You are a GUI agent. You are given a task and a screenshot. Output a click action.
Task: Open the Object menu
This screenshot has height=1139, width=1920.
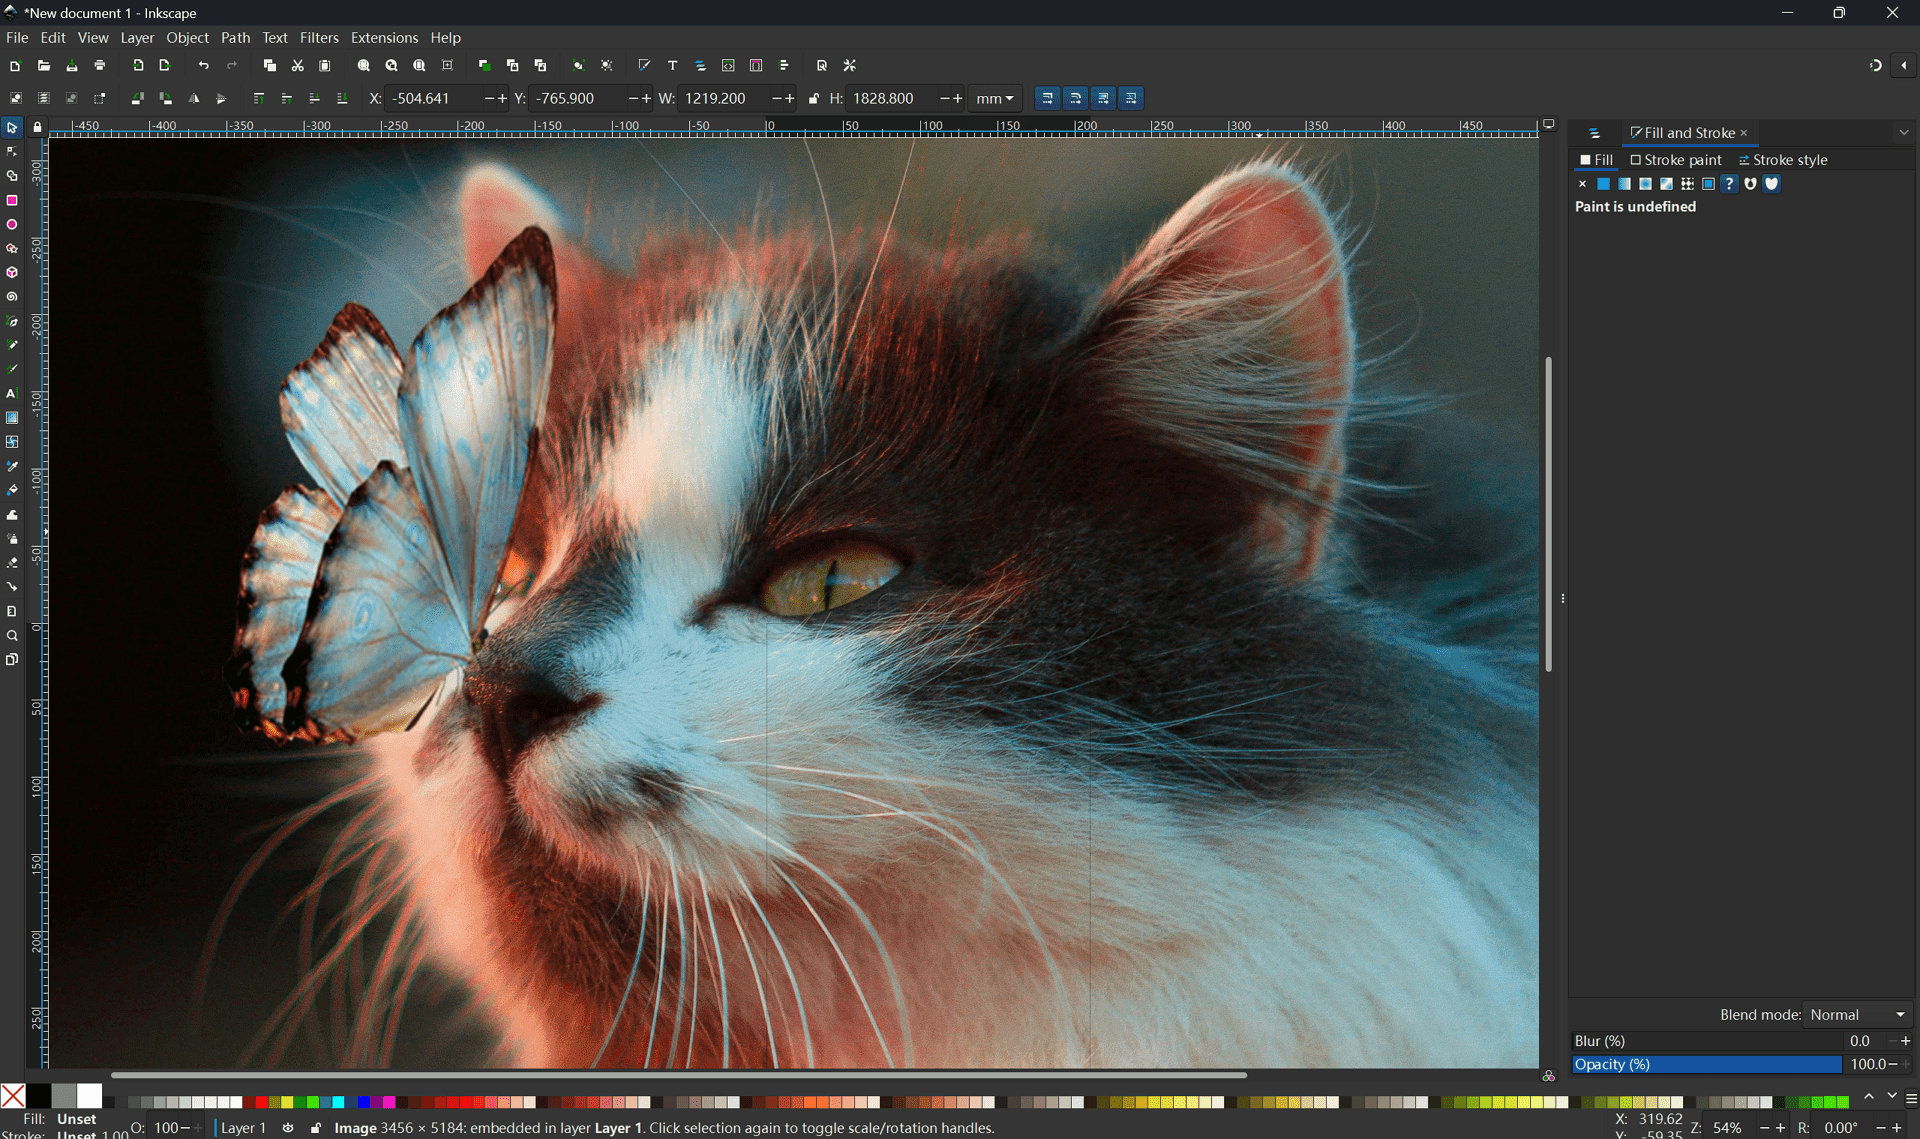pos(187,37)
